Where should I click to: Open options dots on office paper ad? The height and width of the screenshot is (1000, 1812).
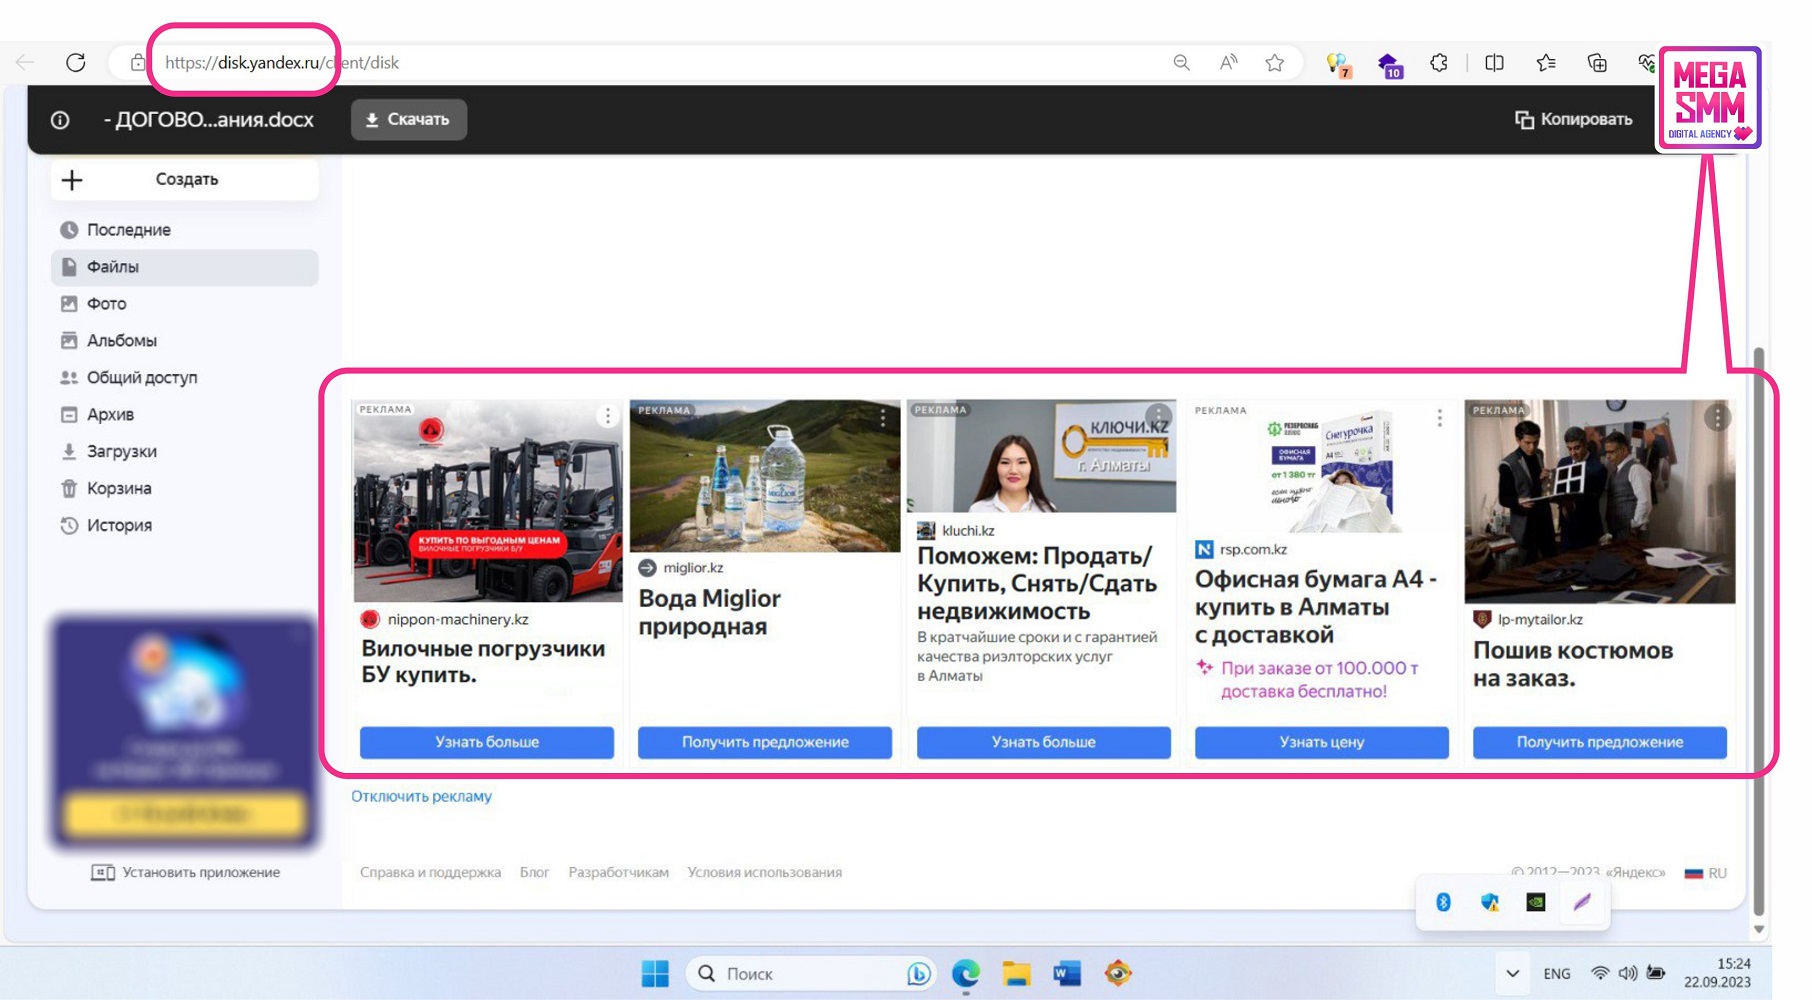point(1440,418)
